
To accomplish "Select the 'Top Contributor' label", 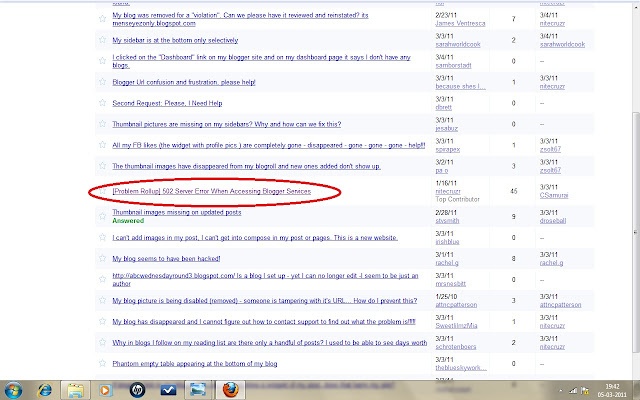I will tap(458, 199).
